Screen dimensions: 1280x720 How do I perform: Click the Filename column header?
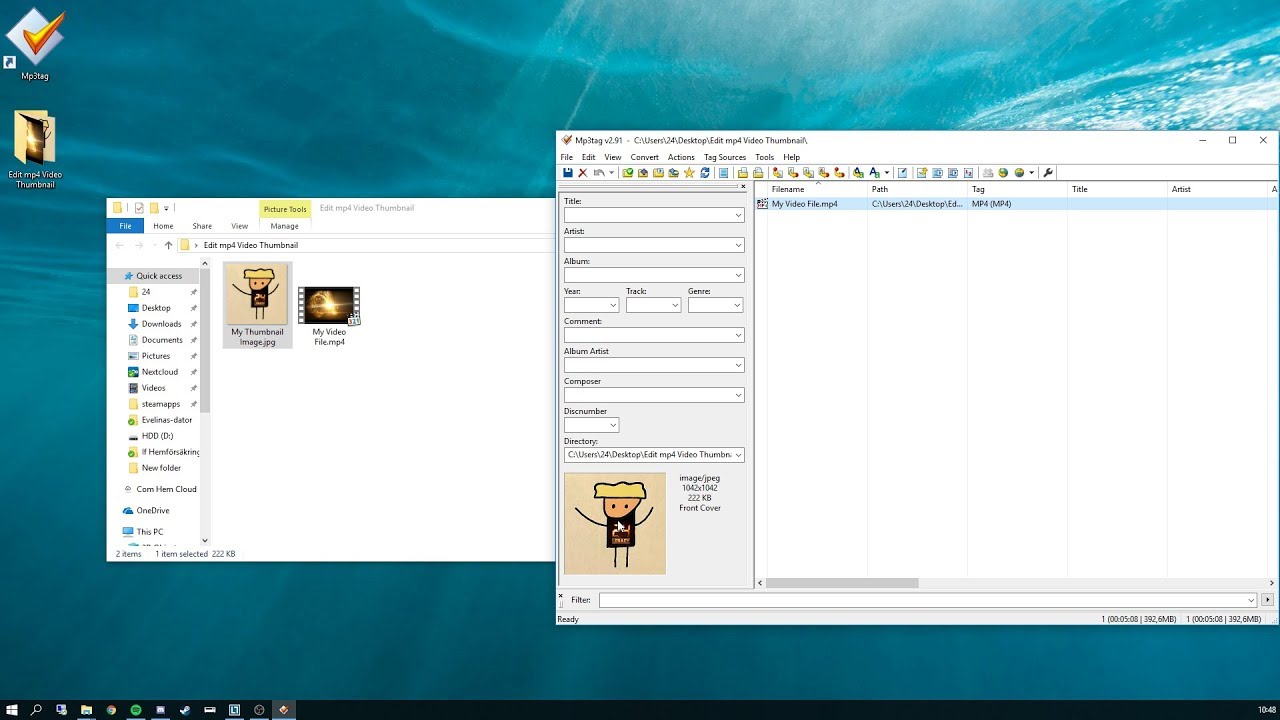[788, 189]
